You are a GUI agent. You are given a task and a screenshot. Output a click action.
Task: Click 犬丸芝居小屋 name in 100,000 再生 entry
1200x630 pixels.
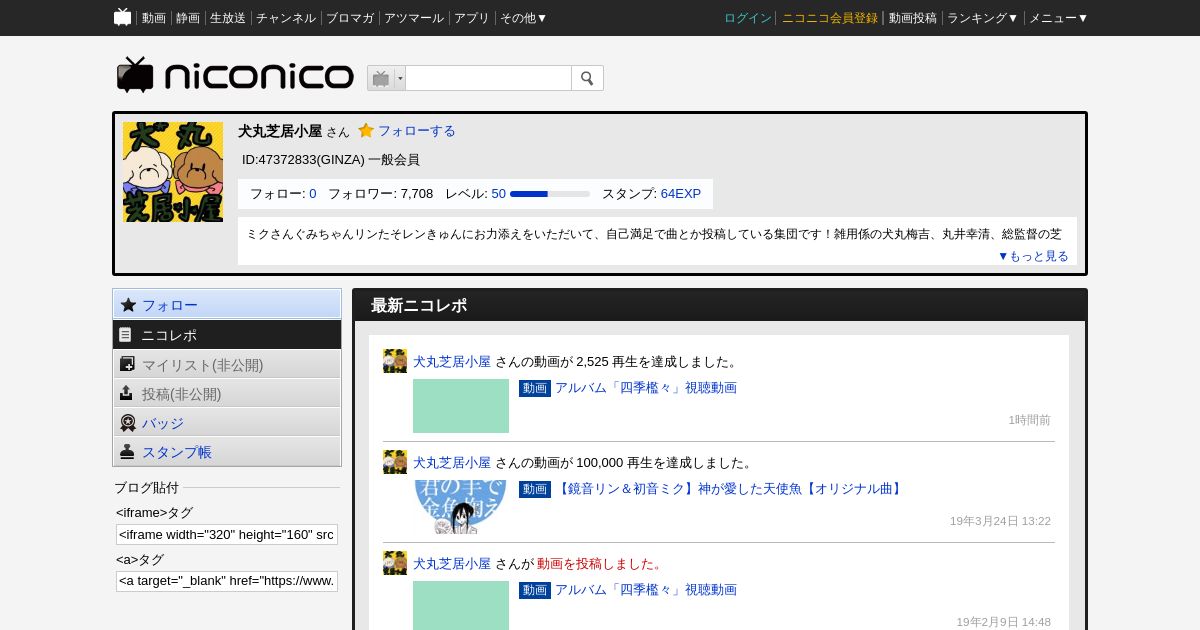coord(452,463)
